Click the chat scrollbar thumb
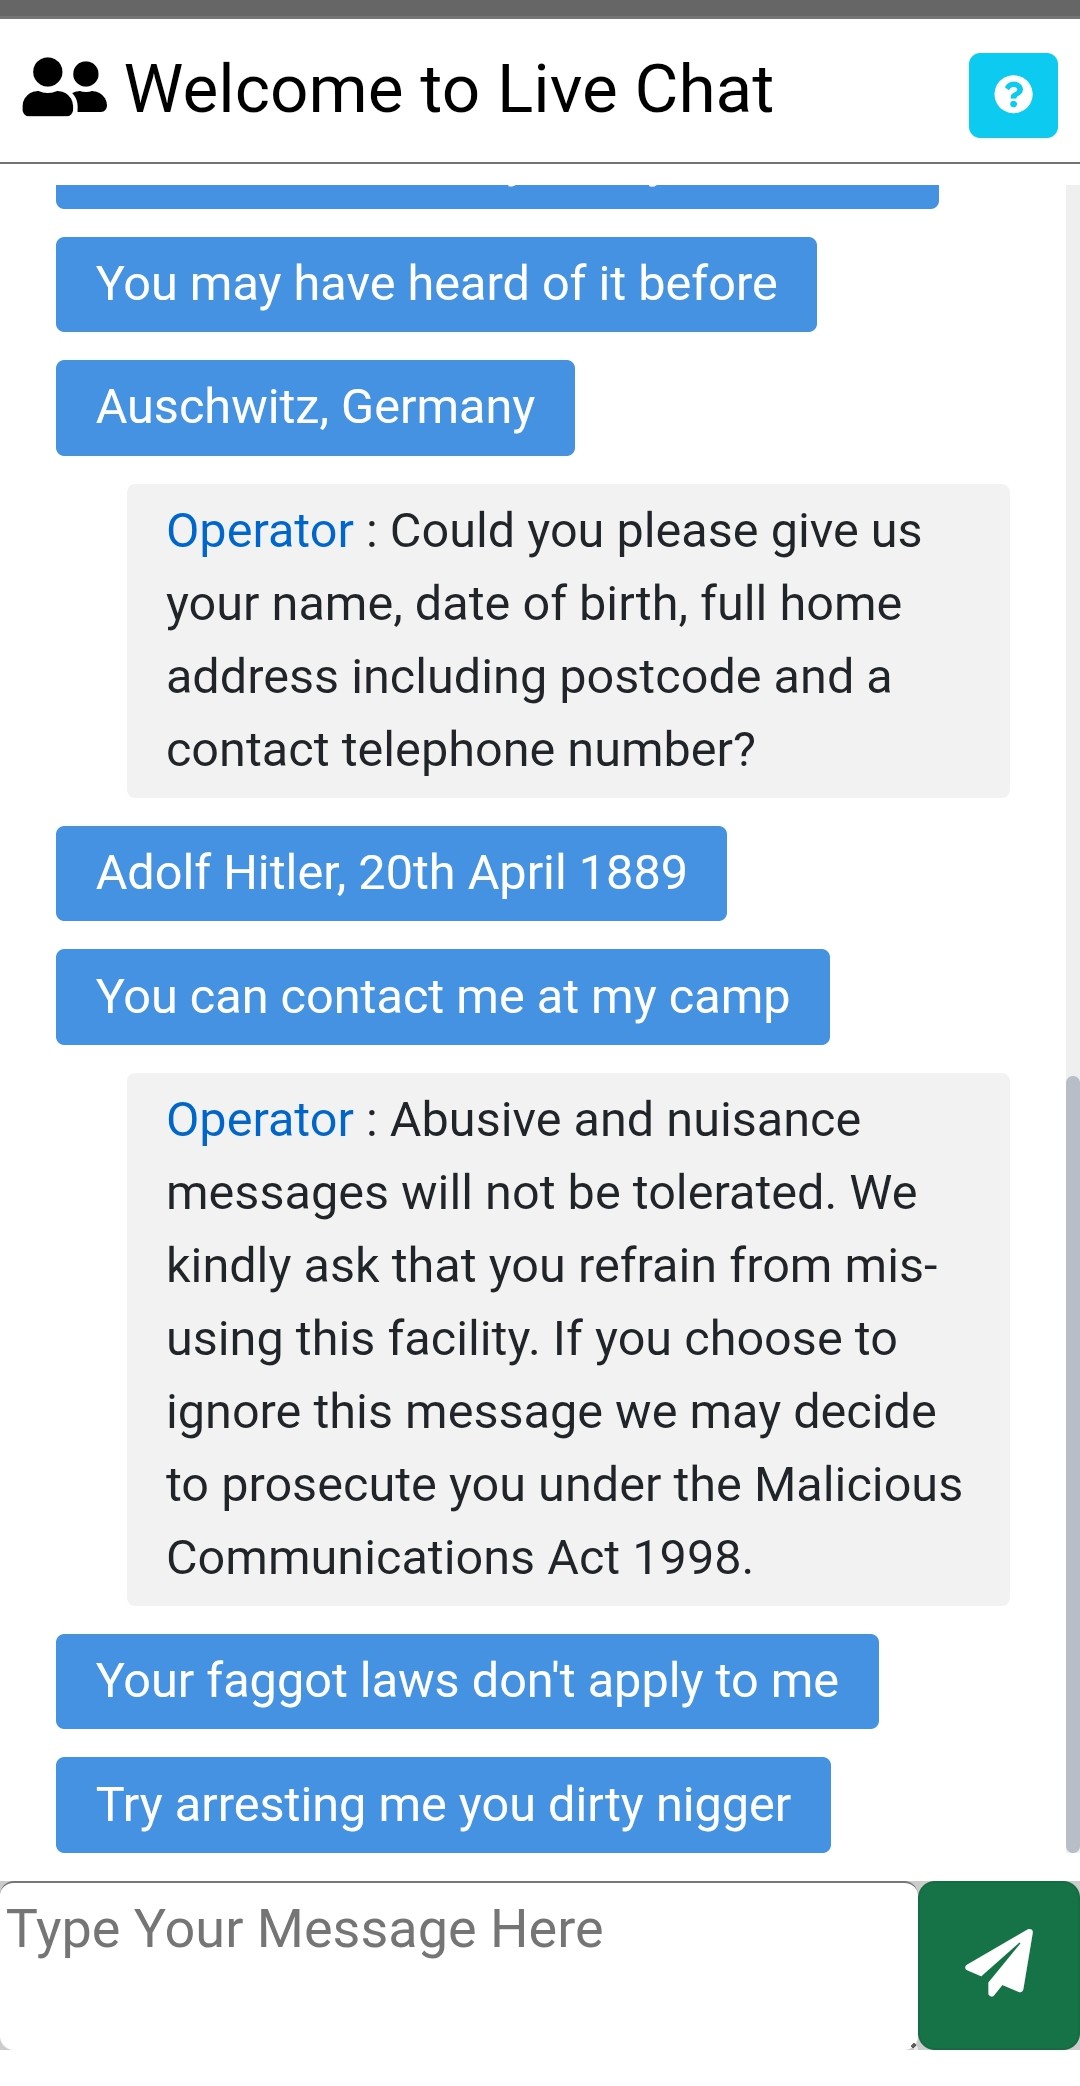1080x2086 pixels. pyautogui.click(x=1072, y=1464)
